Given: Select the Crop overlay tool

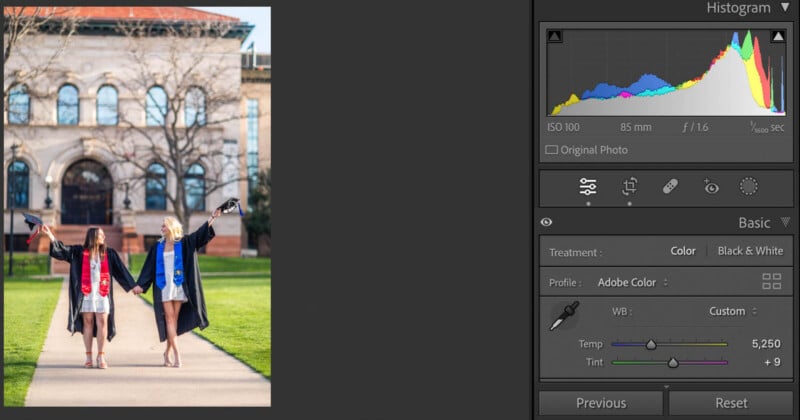Looking at the screenshot, I should point(629,187).
